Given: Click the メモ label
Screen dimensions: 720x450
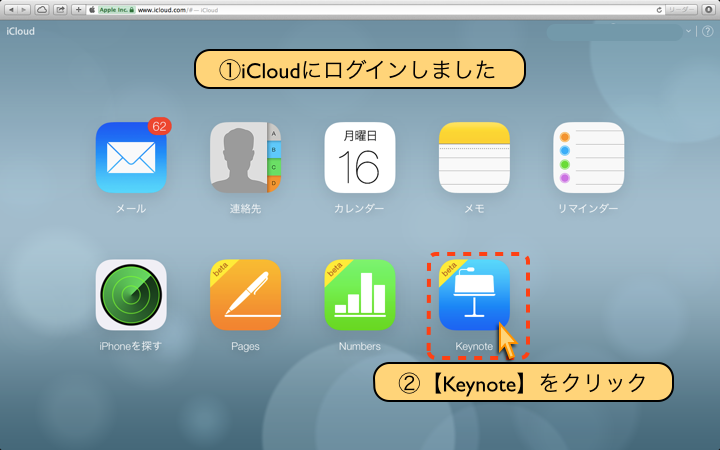Looking at the screenshot, I should point(474,208).
